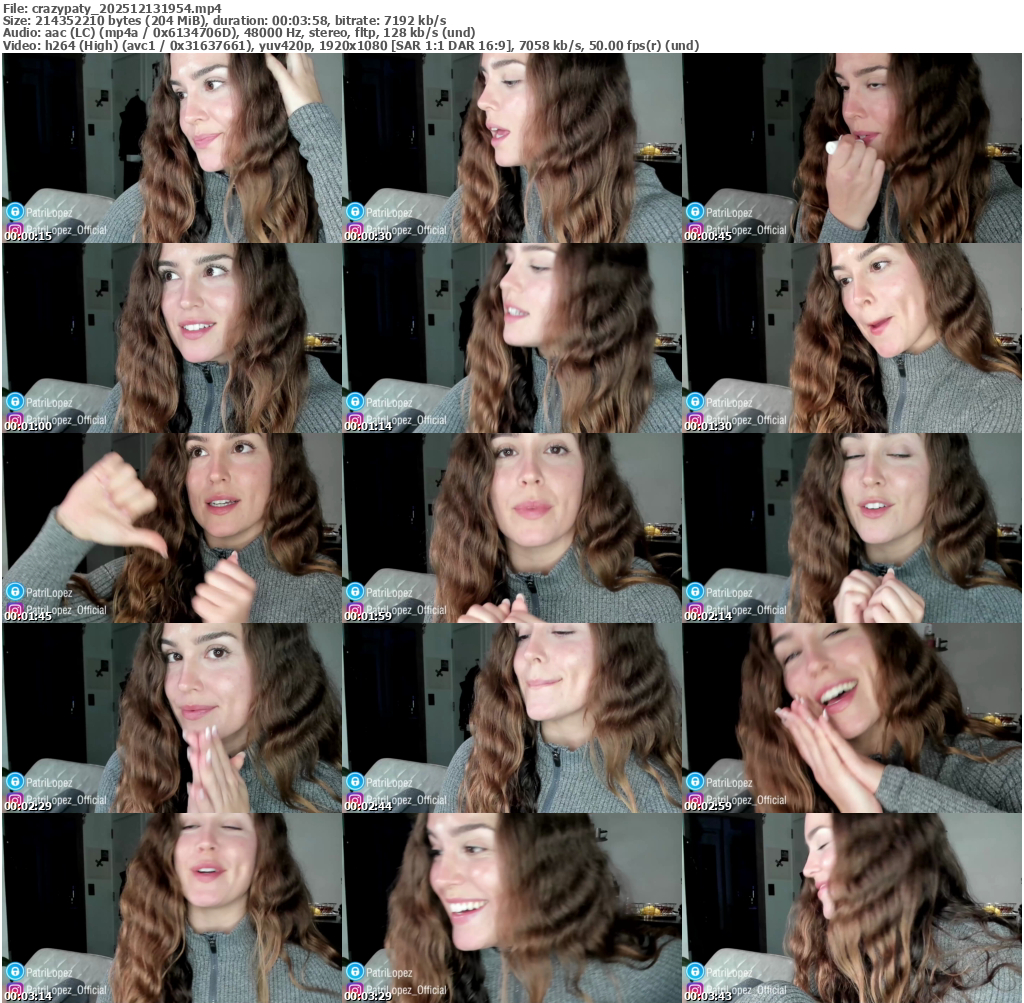Click the Instagram icon in the 00:01:00 frame
Viewport: 1024px width, 1003px height.
pyautogui.click(x=14, y=420)
